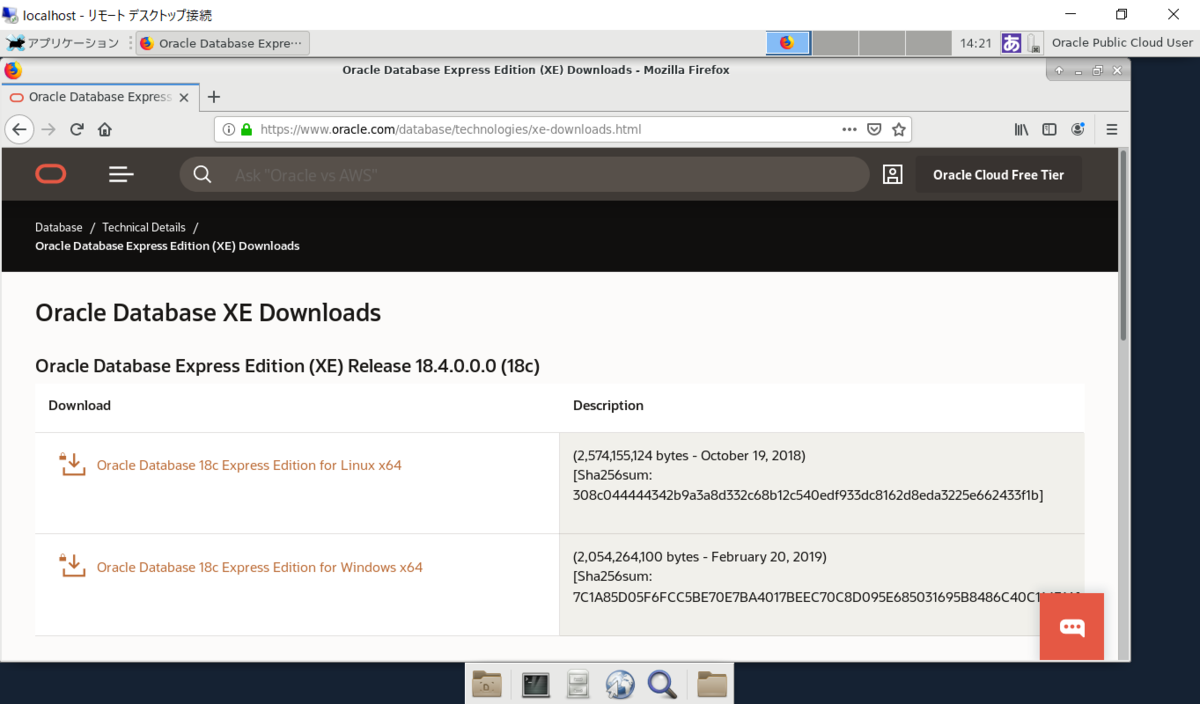Toggle the あ Japanese input method indicator
The height and width of the screenshot is (704, 1200).
click(x=1011, y=43)
